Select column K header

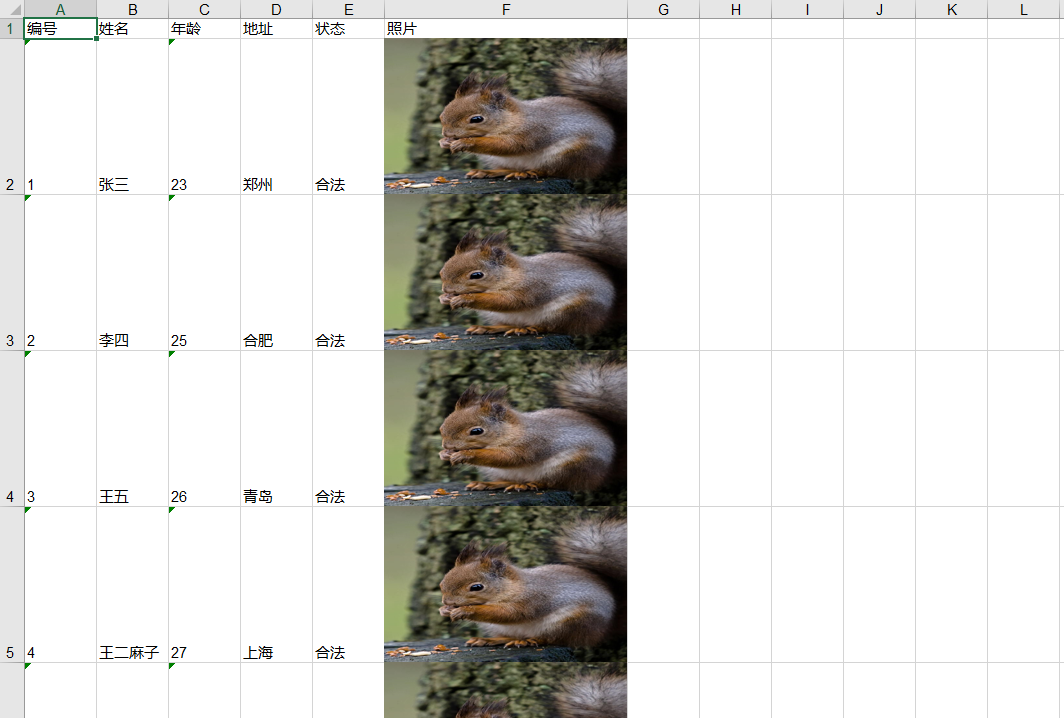coord(951,9)
